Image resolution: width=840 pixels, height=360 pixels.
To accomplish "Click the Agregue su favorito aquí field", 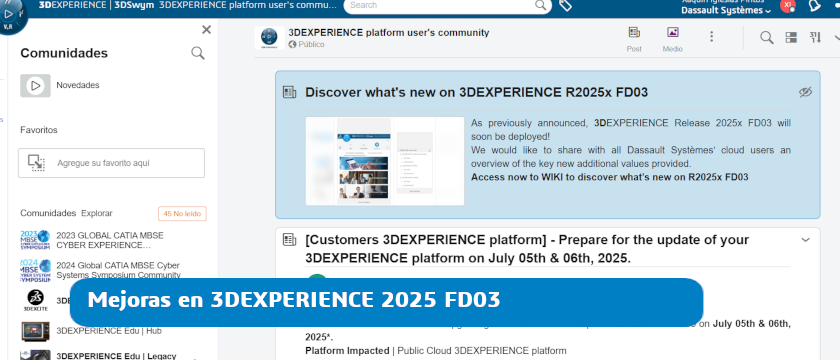I will [111, 163].
